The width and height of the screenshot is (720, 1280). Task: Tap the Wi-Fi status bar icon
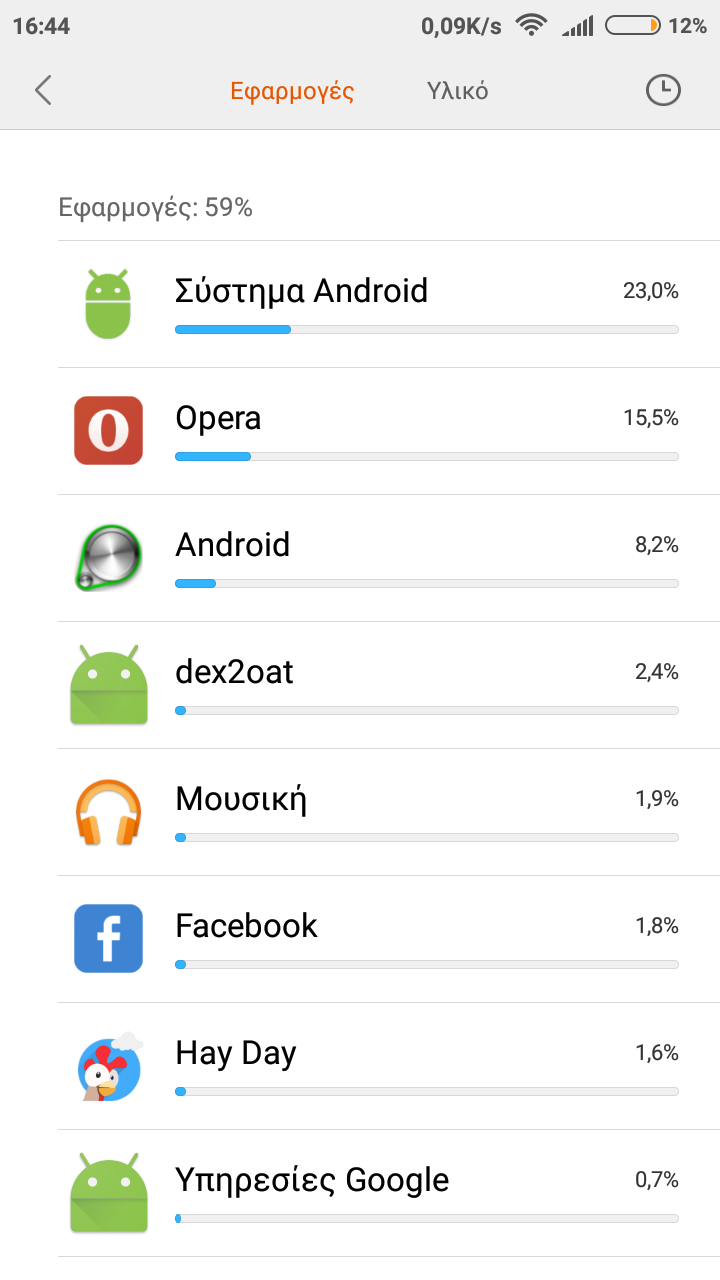tap(531, 26)
